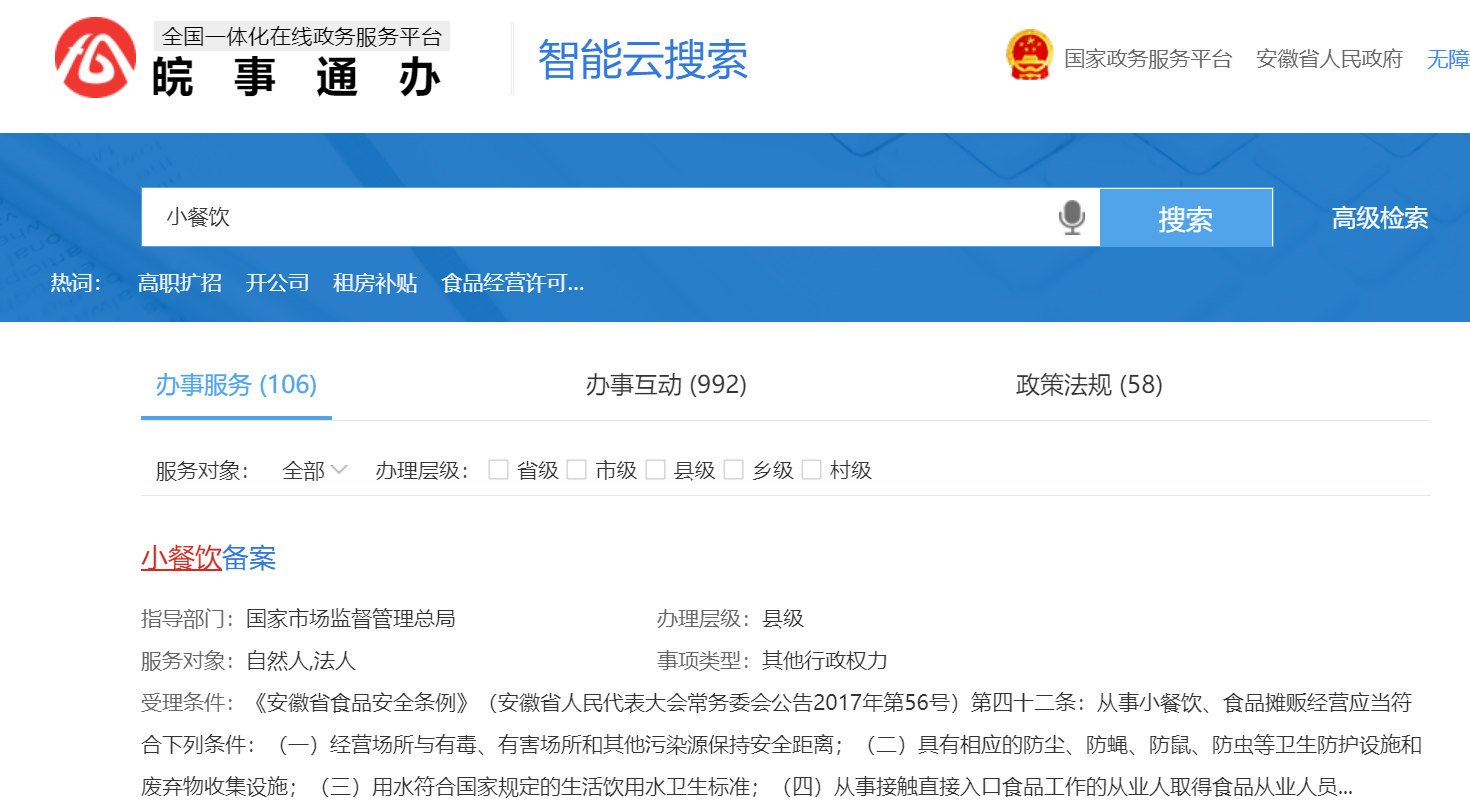Select the 办事服务 (106) tab
Image resolution: width=1470 pixels, height=809 pixels.
tap(236, 385)
